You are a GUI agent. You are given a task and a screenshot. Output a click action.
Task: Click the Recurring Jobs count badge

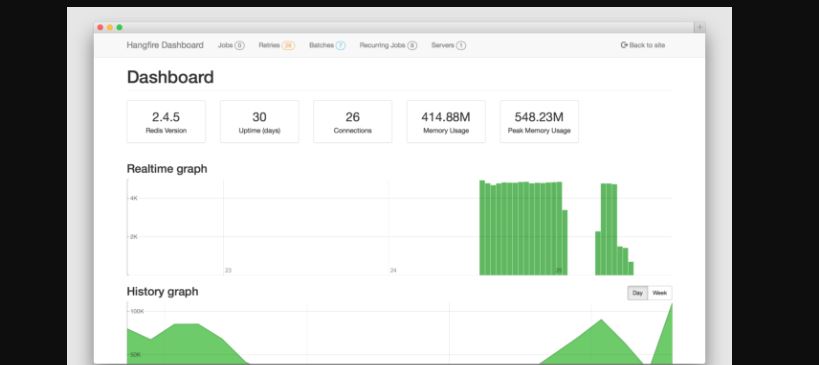[x=412, y=45]
